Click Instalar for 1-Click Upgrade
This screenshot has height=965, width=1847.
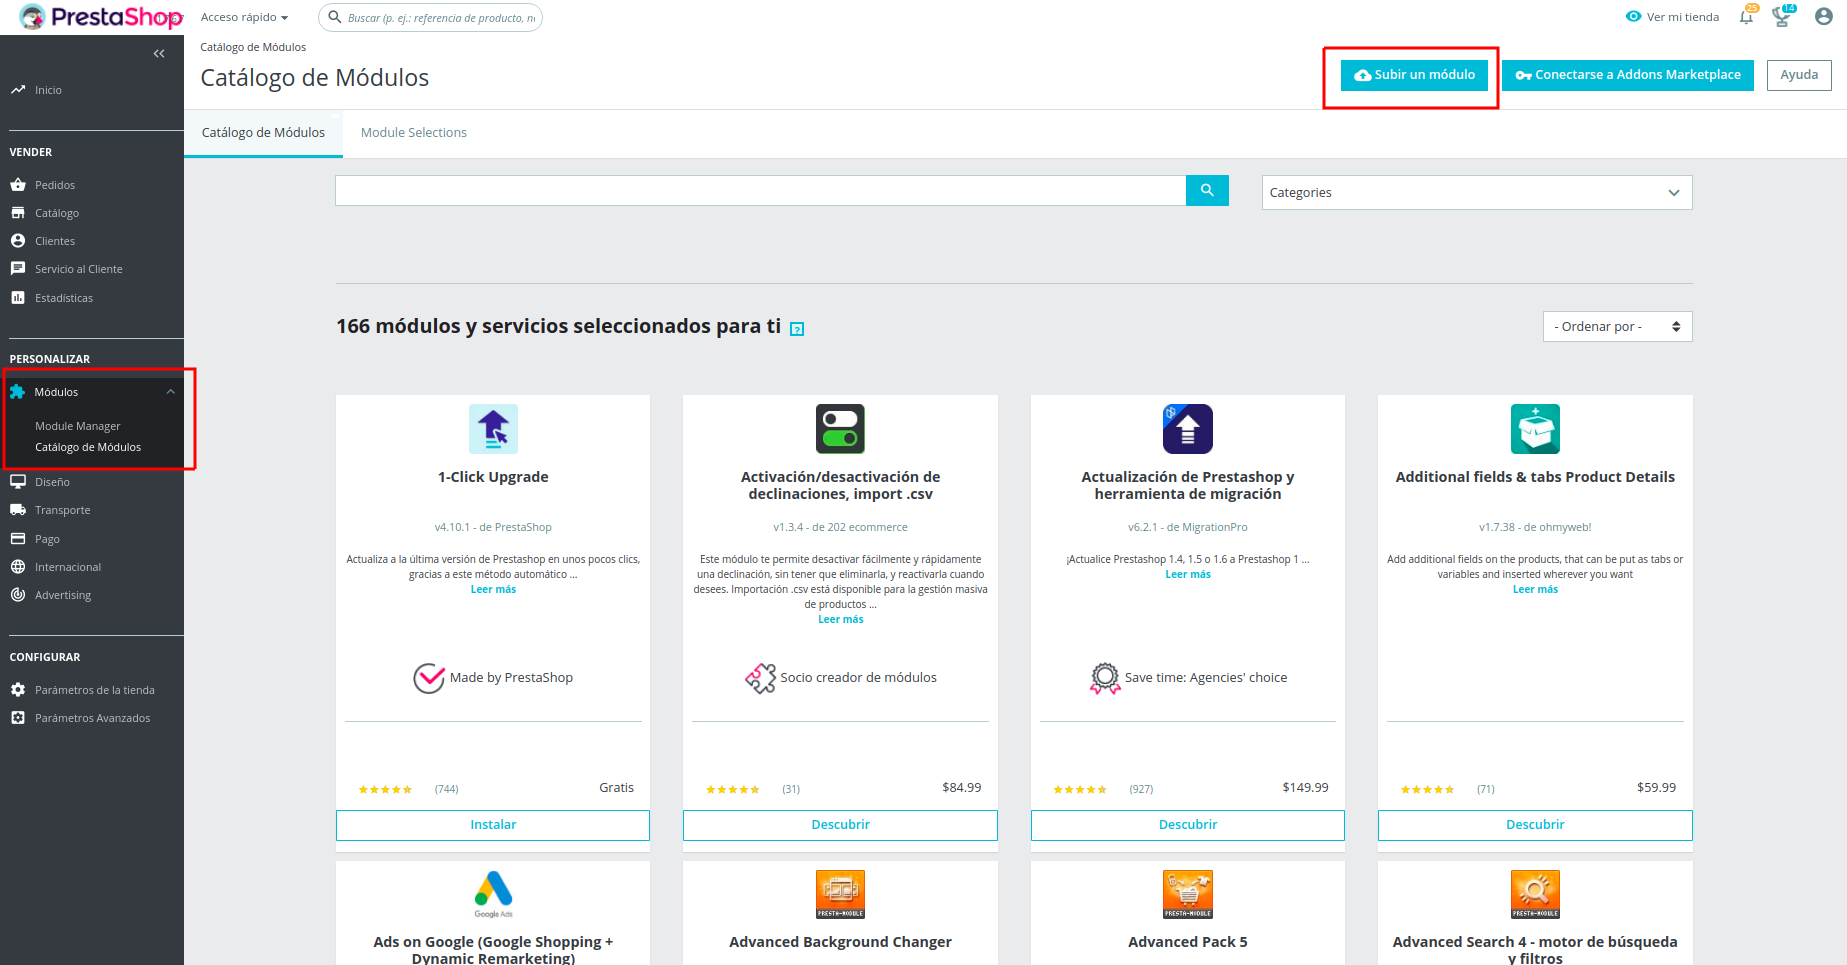point(493,825)
